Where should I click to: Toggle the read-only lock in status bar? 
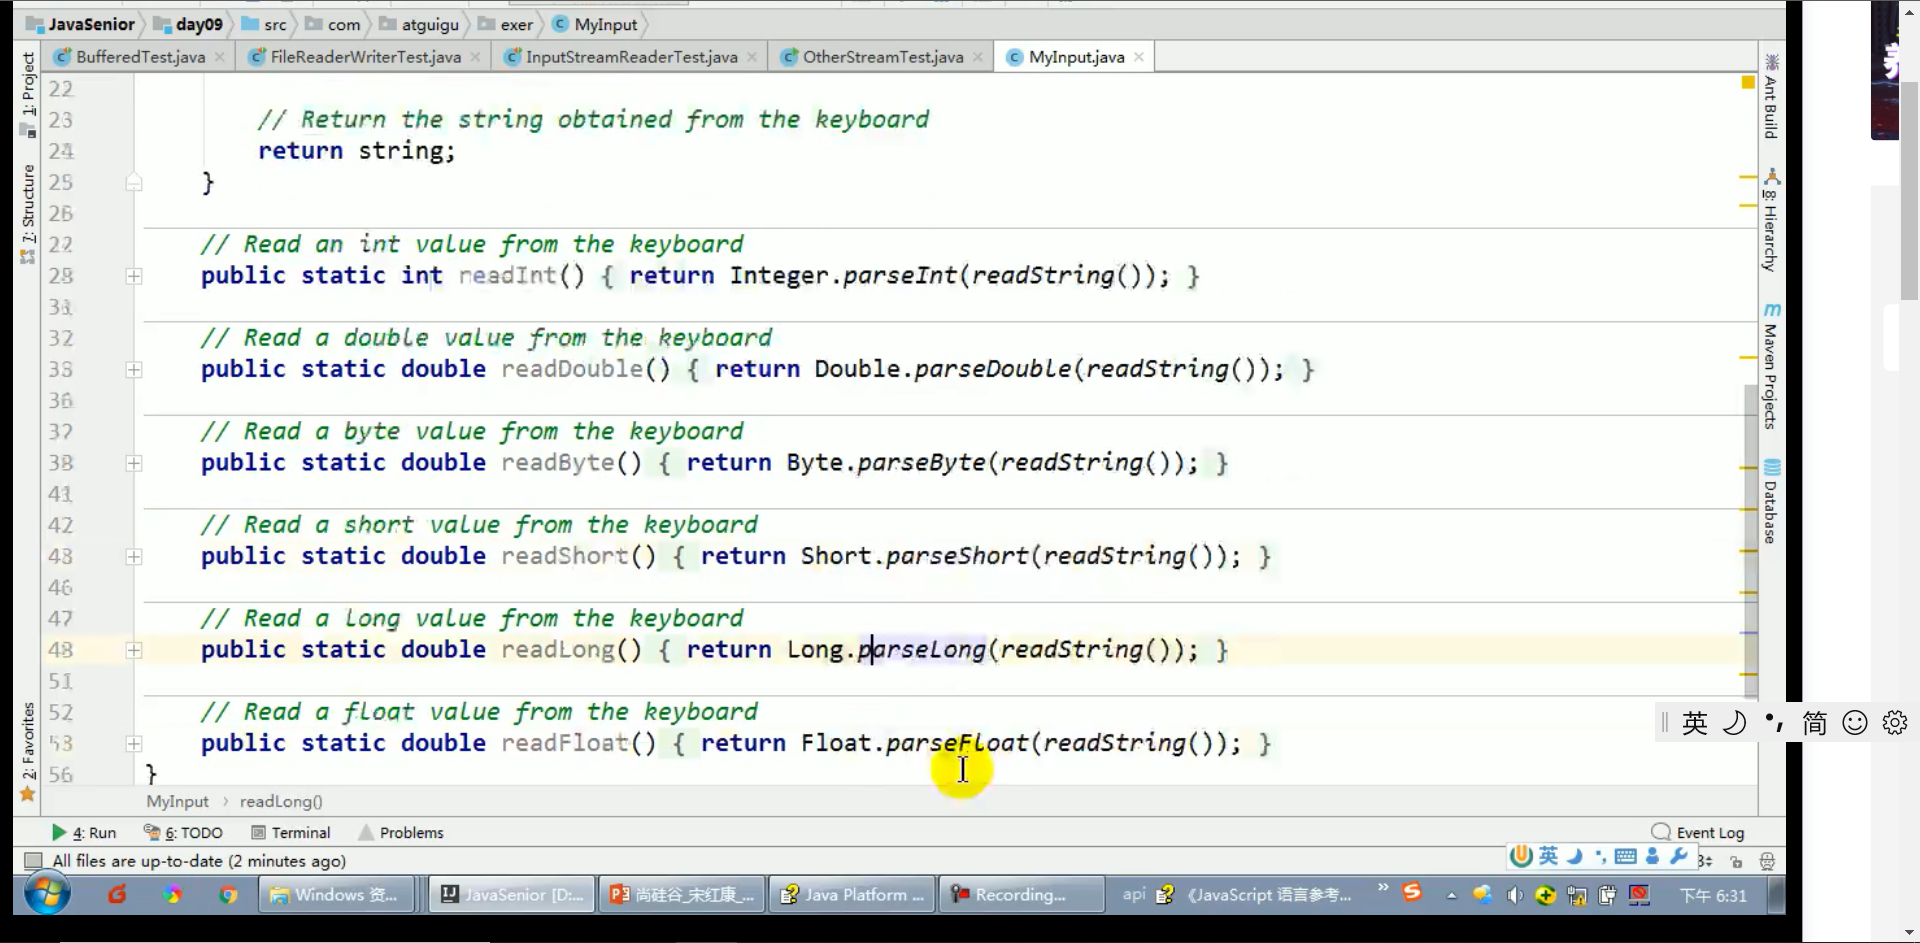point(1736,861)
